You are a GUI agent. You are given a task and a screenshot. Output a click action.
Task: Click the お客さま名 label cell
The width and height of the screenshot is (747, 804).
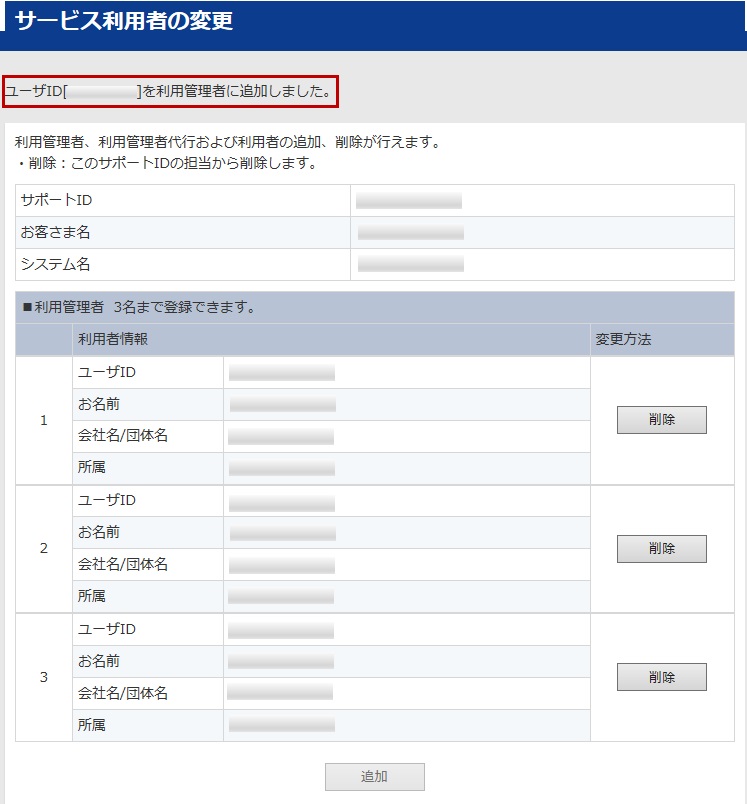pyautogui.click(x=183, y=233)
